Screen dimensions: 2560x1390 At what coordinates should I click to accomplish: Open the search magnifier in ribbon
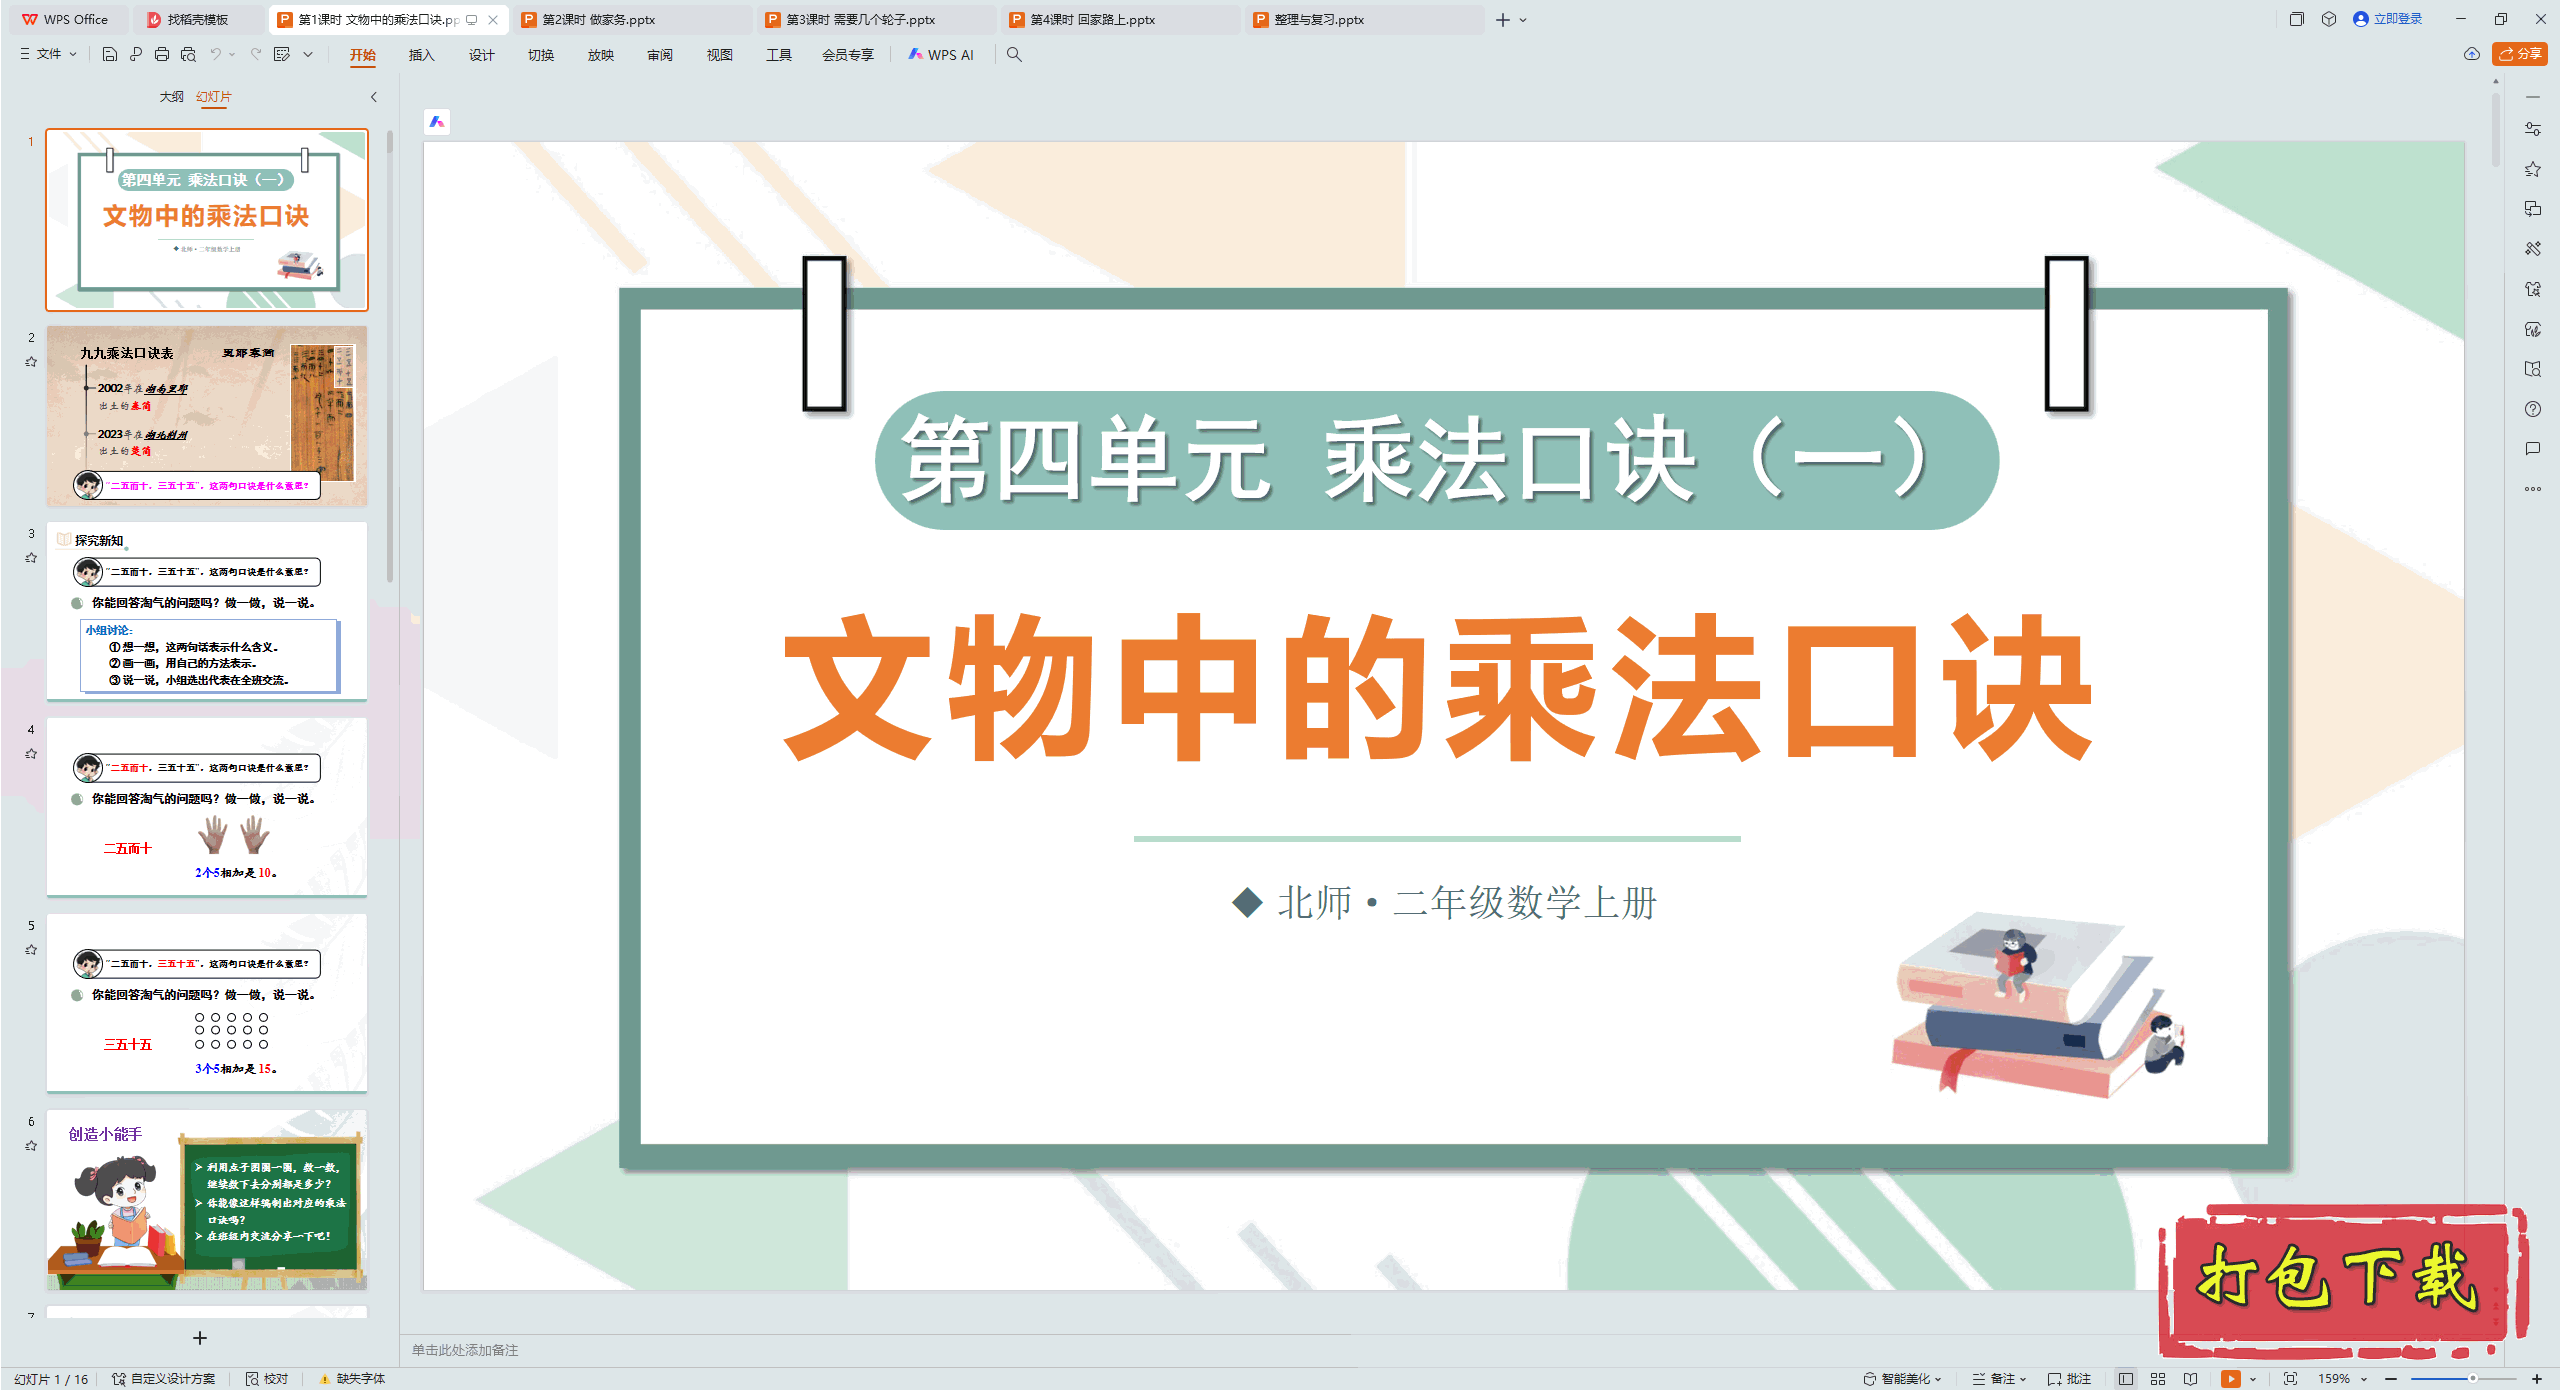(1014, 55)
